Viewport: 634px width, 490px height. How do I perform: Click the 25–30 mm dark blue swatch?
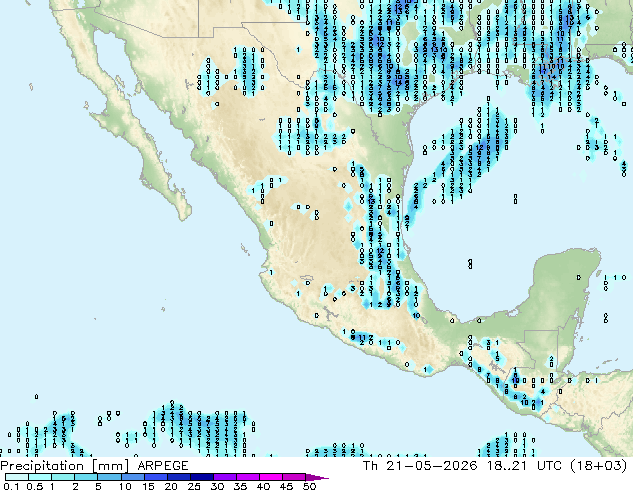[201, 477]
